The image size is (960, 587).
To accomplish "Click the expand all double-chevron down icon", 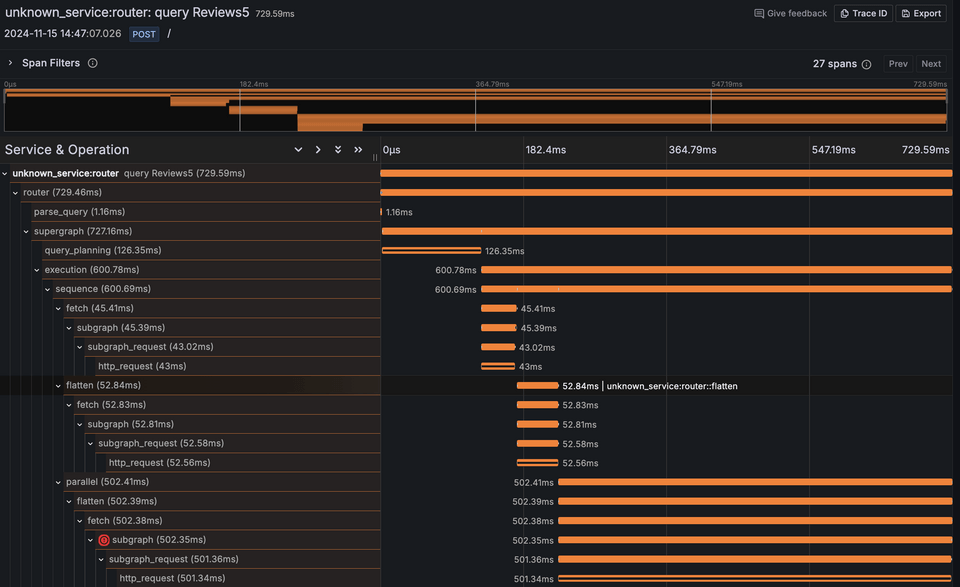I will (338, 149).
